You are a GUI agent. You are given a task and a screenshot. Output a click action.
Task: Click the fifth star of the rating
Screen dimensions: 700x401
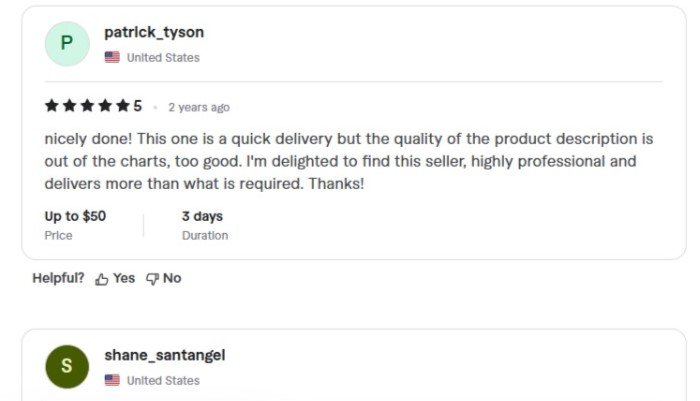[x=123, y=106]
